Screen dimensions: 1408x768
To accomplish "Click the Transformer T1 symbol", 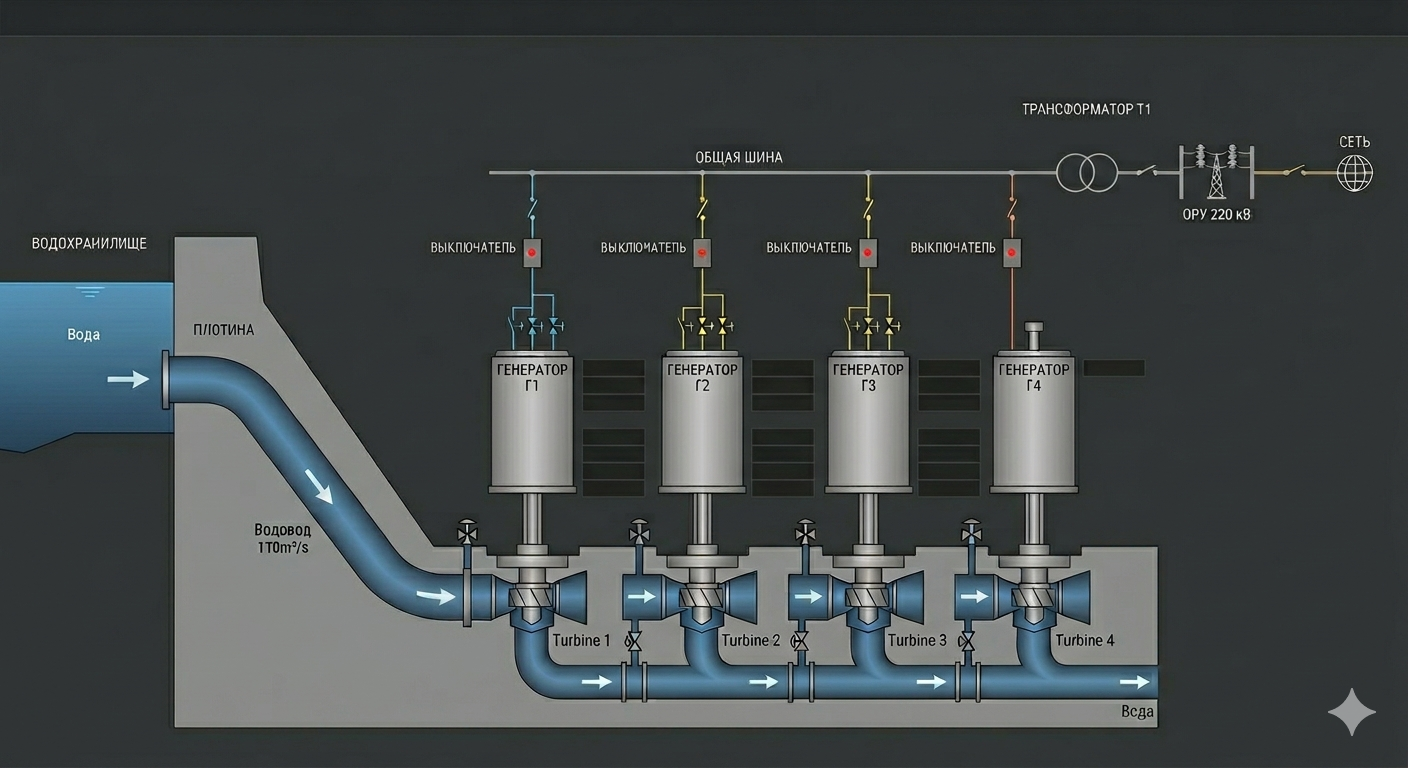I will click(x=1086, y=173).
